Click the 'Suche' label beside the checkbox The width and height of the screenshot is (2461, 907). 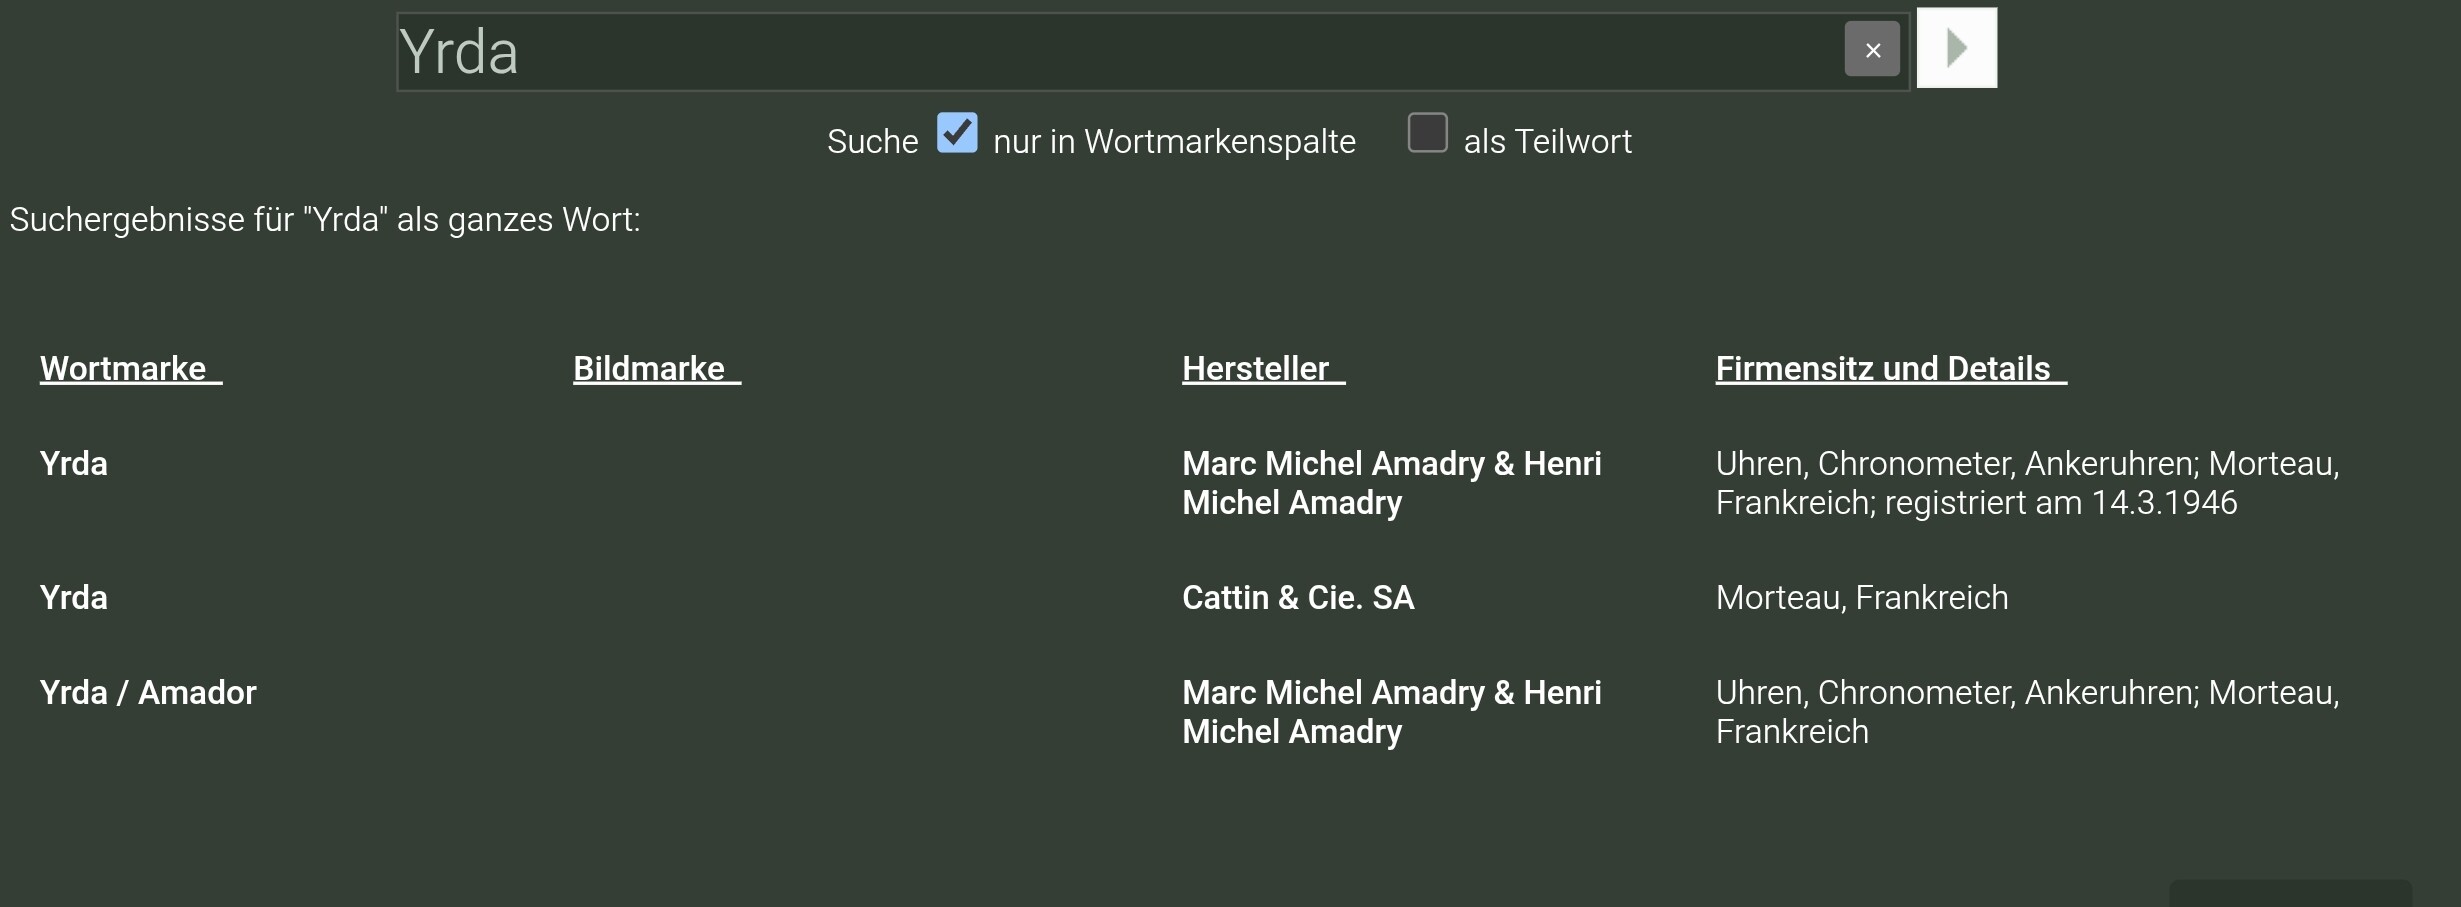tap(872, 142)
